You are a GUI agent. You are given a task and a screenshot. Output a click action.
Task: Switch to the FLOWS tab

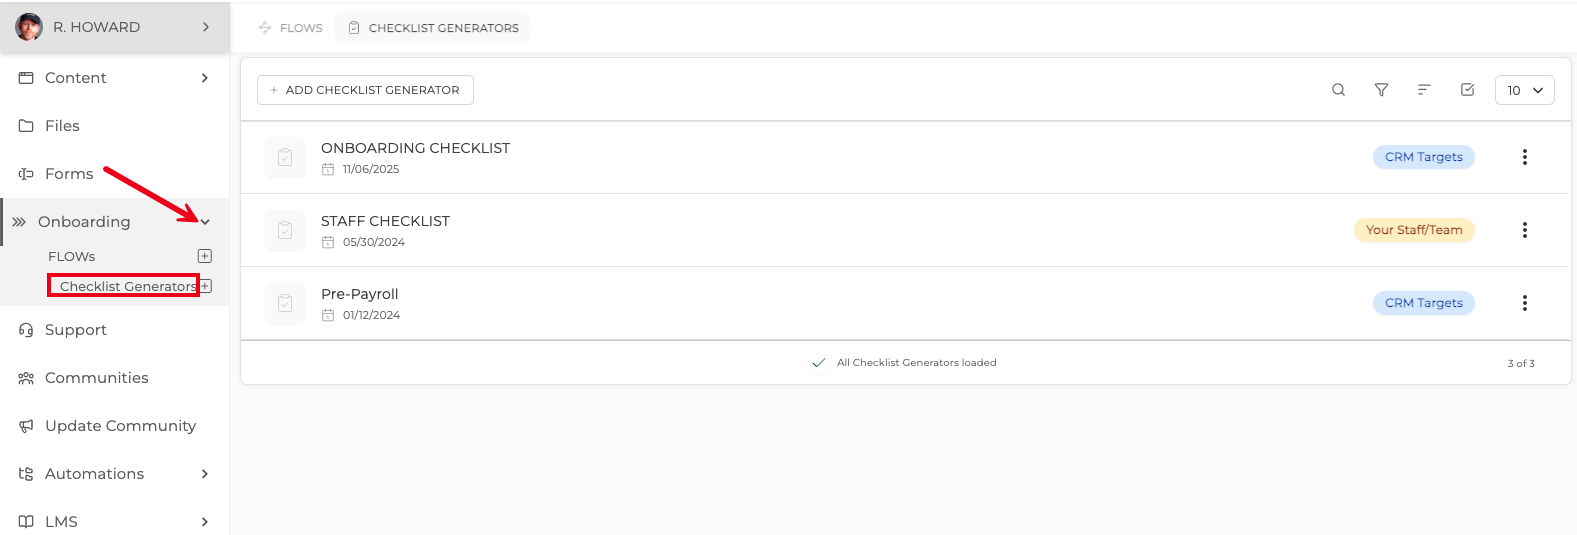290,28
